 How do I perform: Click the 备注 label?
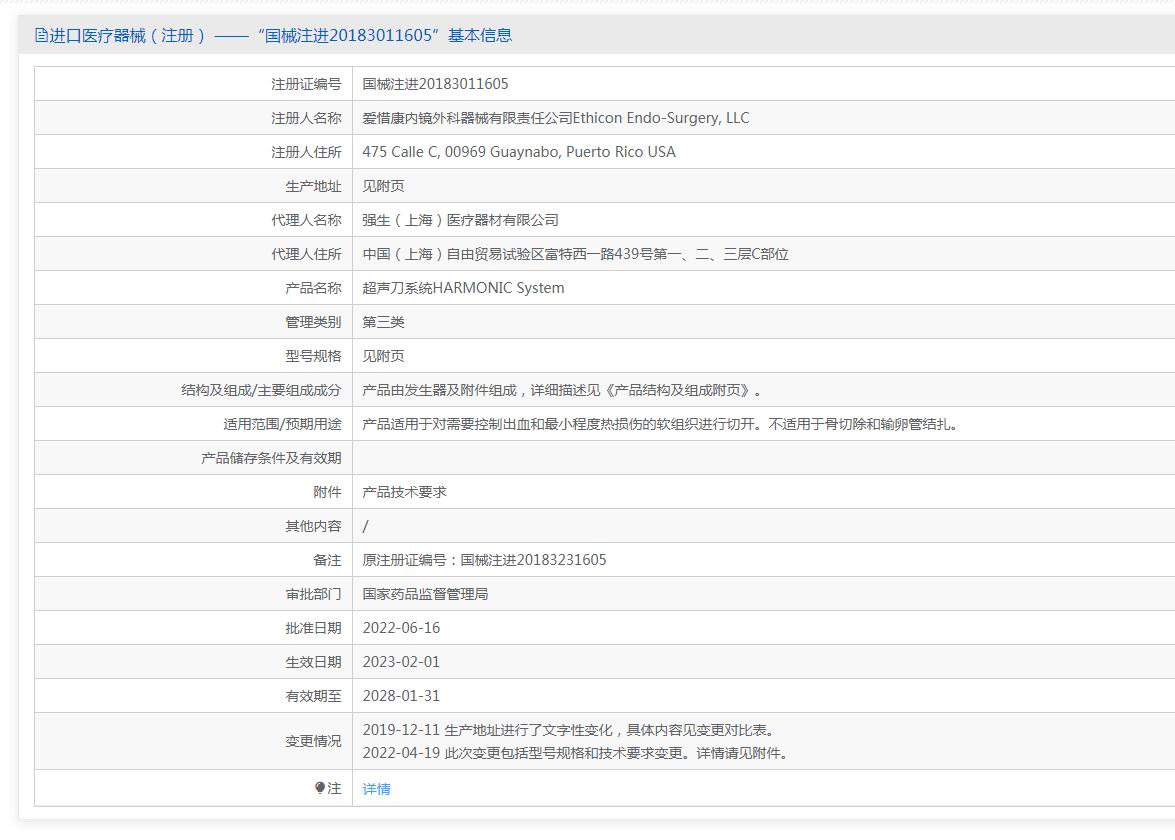pos(327,560)
